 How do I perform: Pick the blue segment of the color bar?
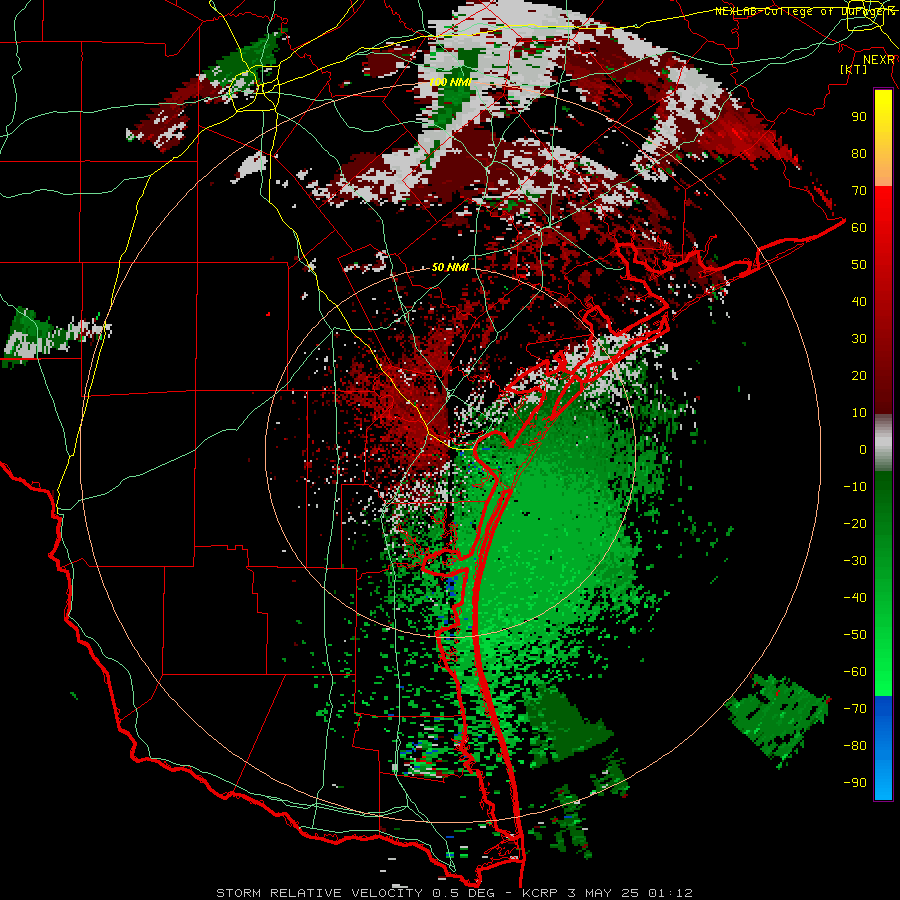pos(883,748)
